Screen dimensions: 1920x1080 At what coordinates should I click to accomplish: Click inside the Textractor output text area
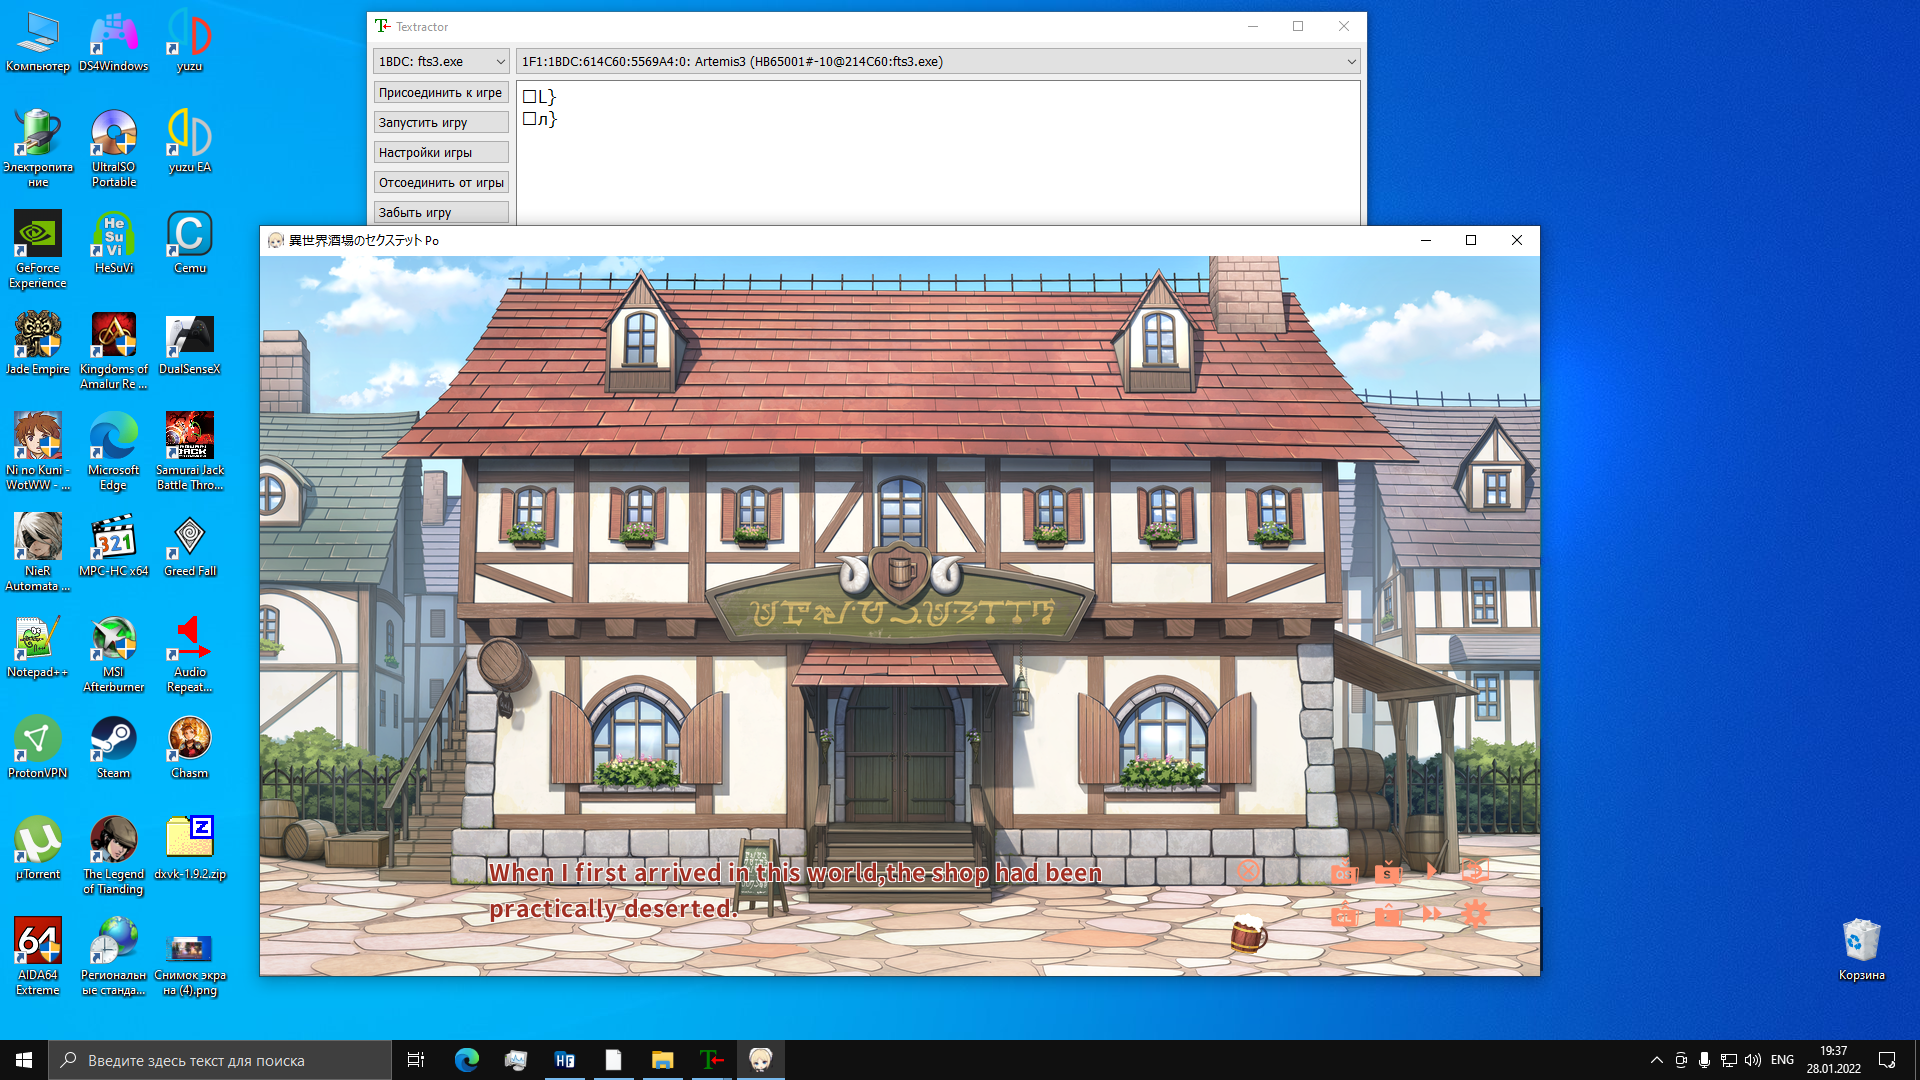pos(938,170)
